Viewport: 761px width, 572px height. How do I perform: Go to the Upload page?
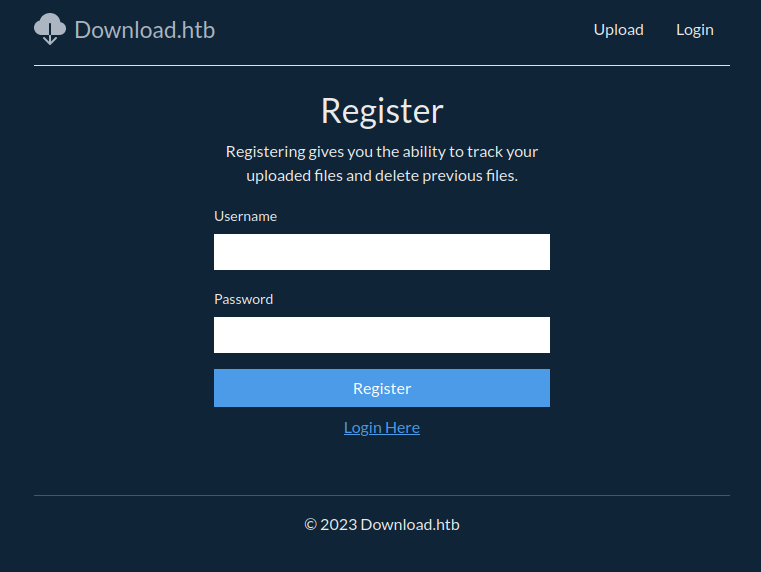[618, 30]
